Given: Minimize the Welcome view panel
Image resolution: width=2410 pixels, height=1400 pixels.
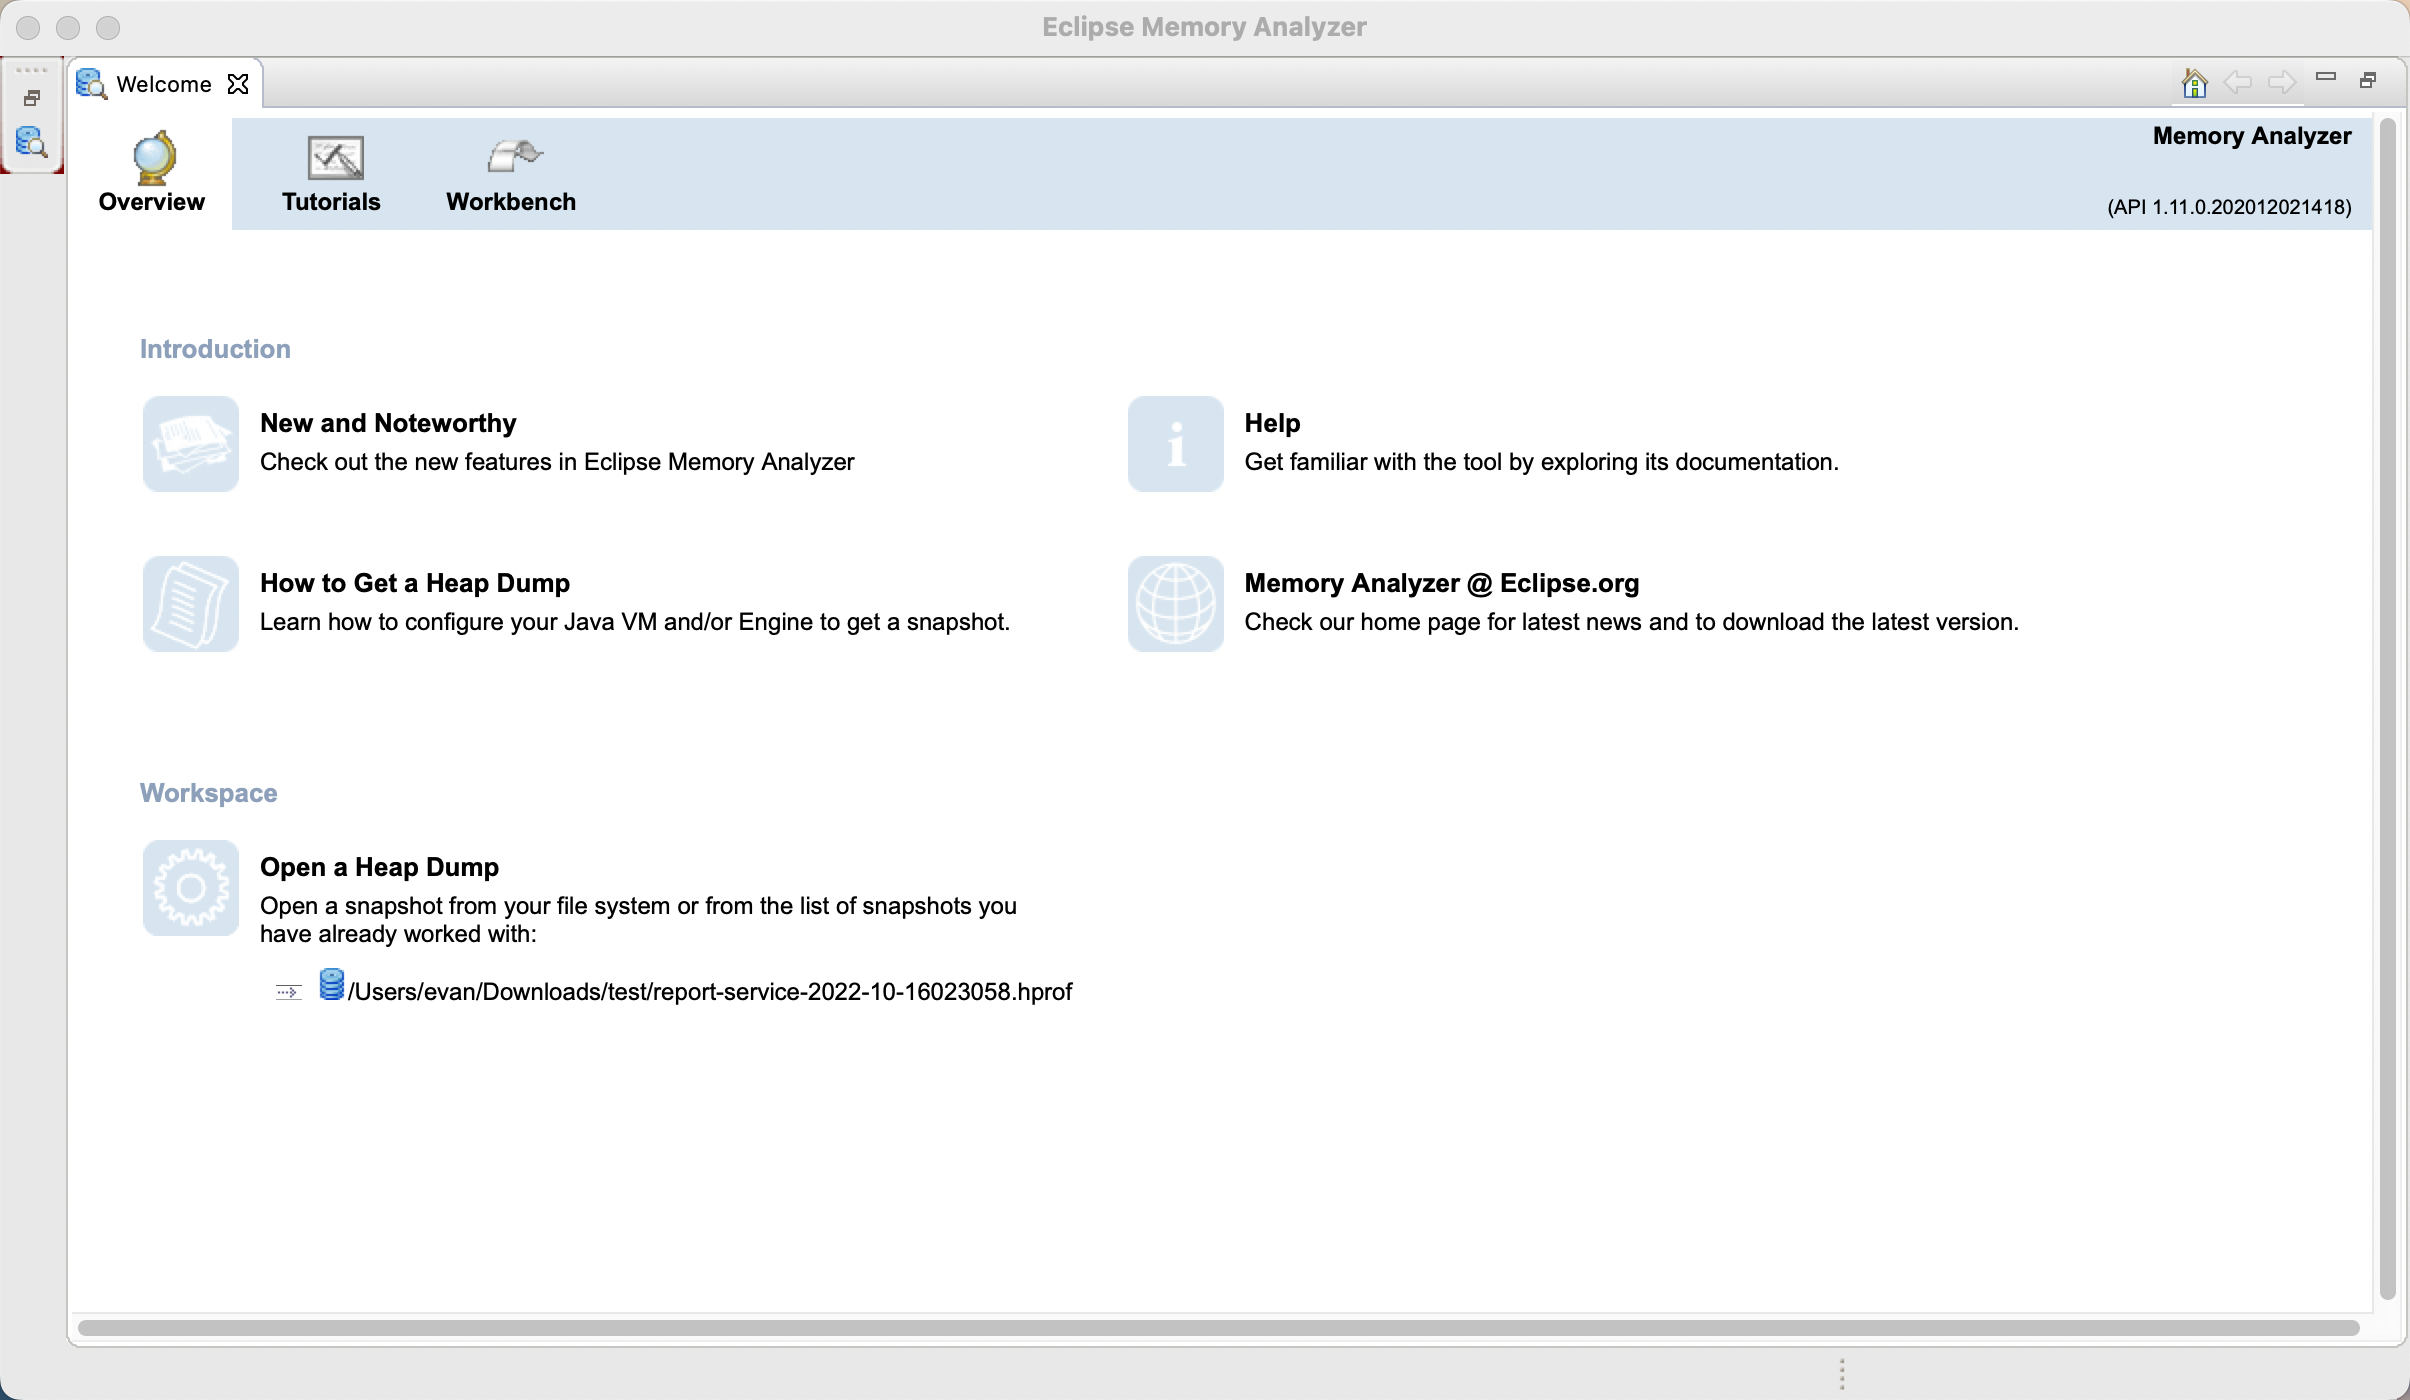Looking at the screenshot, I should click(x=2326, y=77).
